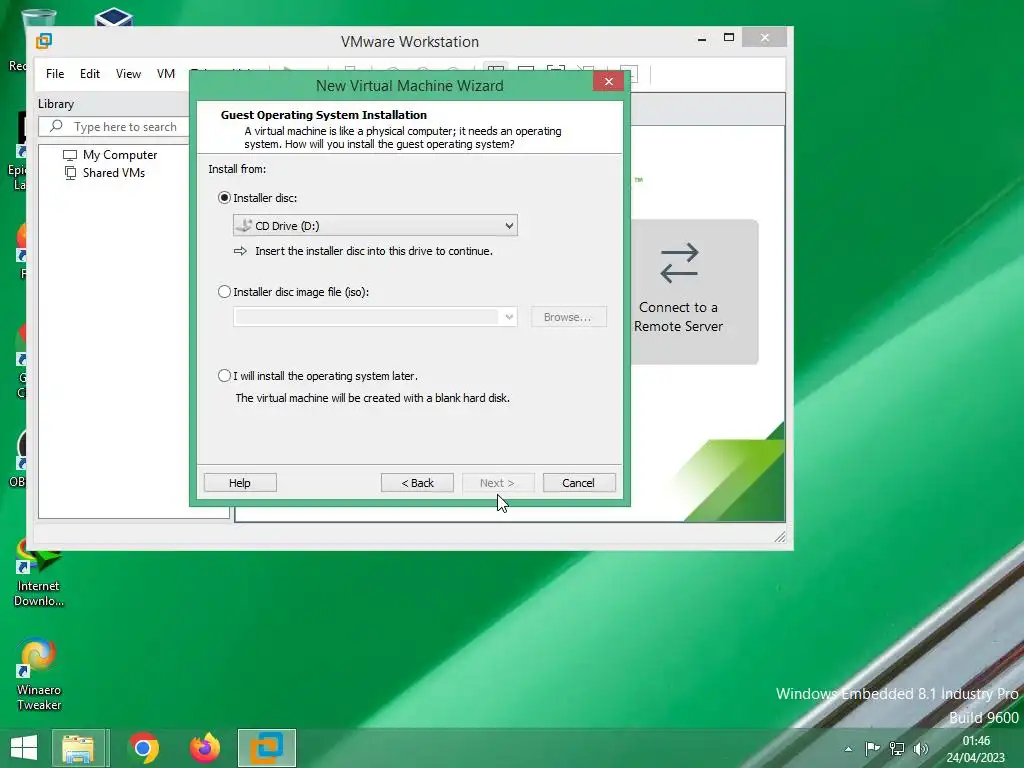
Task: Click the Action Center flag tray icon
Action: pos(872,749)
